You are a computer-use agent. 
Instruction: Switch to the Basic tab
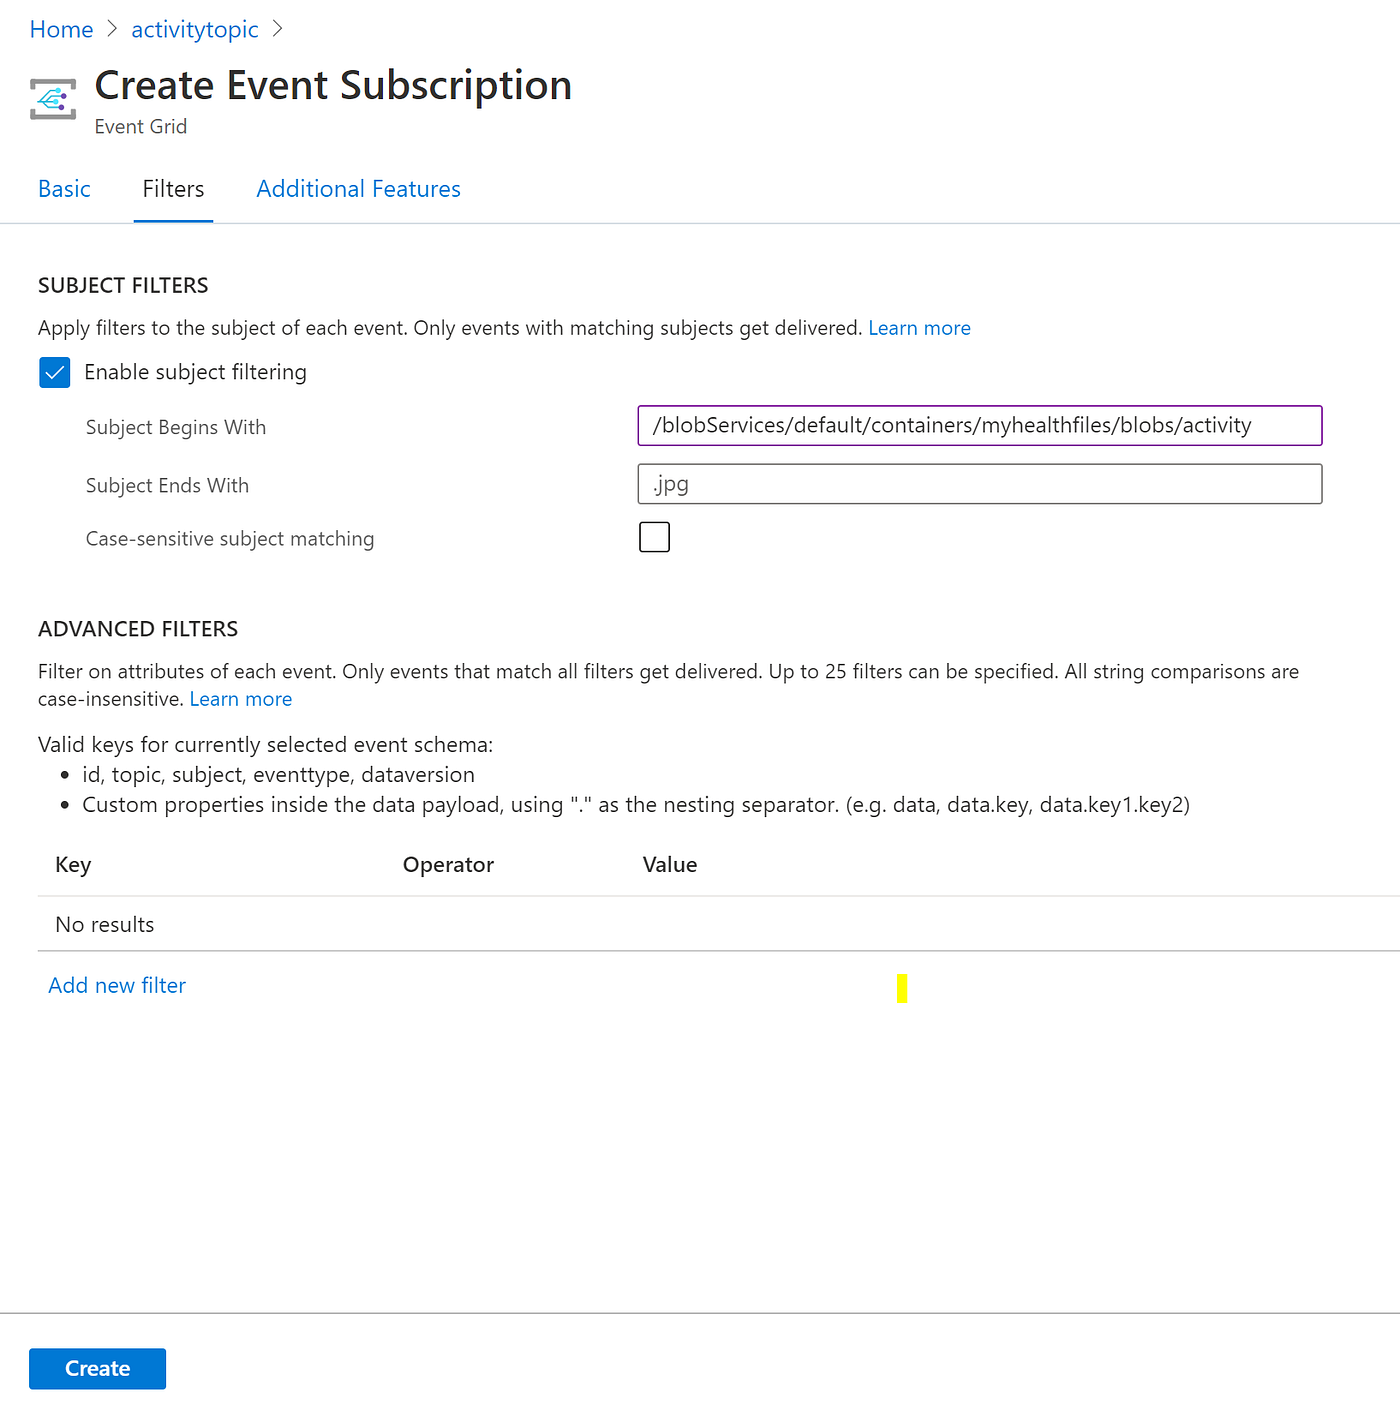click(64, 189)
